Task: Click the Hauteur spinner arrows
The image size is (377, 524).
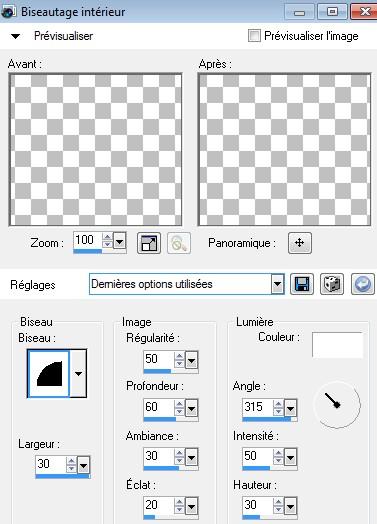Action: (x=278, y=506)
